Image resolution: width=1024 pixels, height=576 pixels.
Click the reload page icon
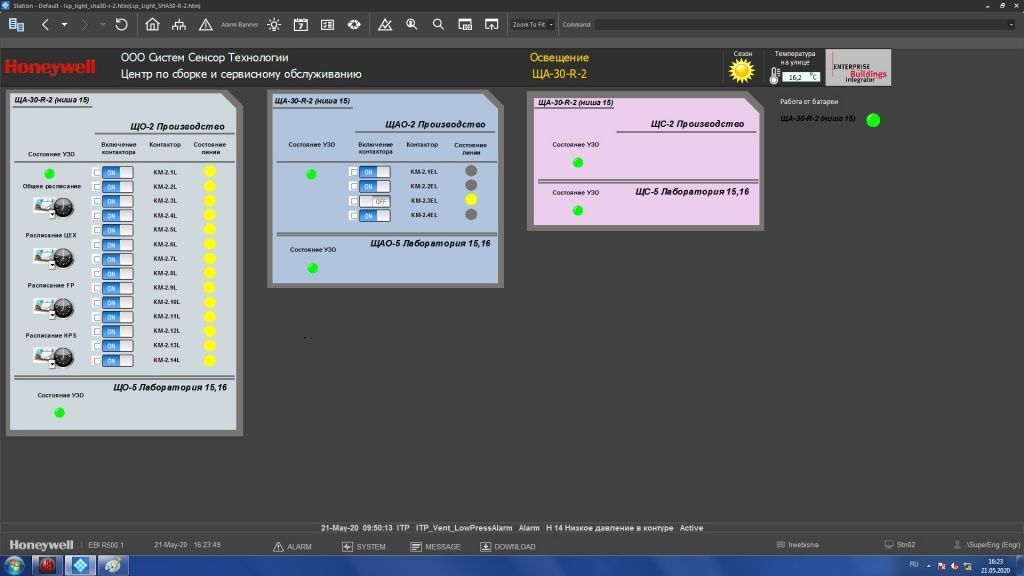(122, 24)
